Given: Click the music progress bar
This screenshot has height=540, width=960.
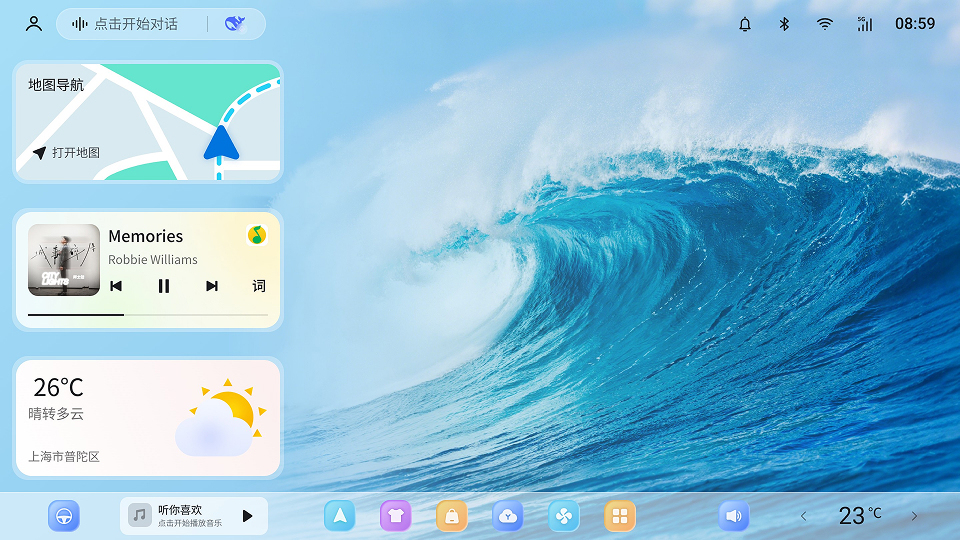Looking at the screenshot, I should (148, 315).
